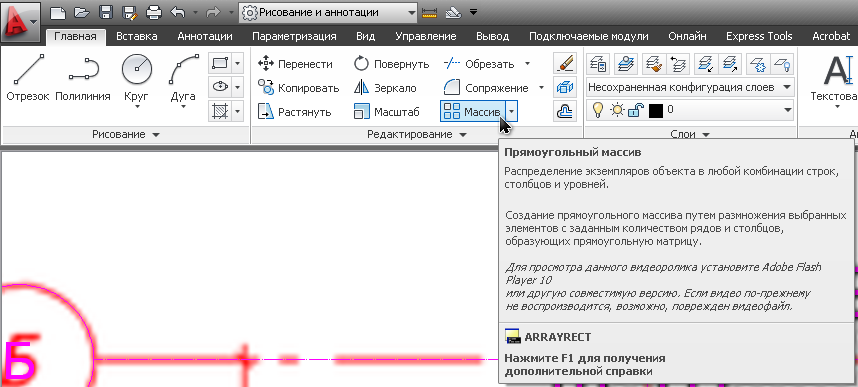
Task: Click the layer freeze snowflake icon
Action: point(759,63)
